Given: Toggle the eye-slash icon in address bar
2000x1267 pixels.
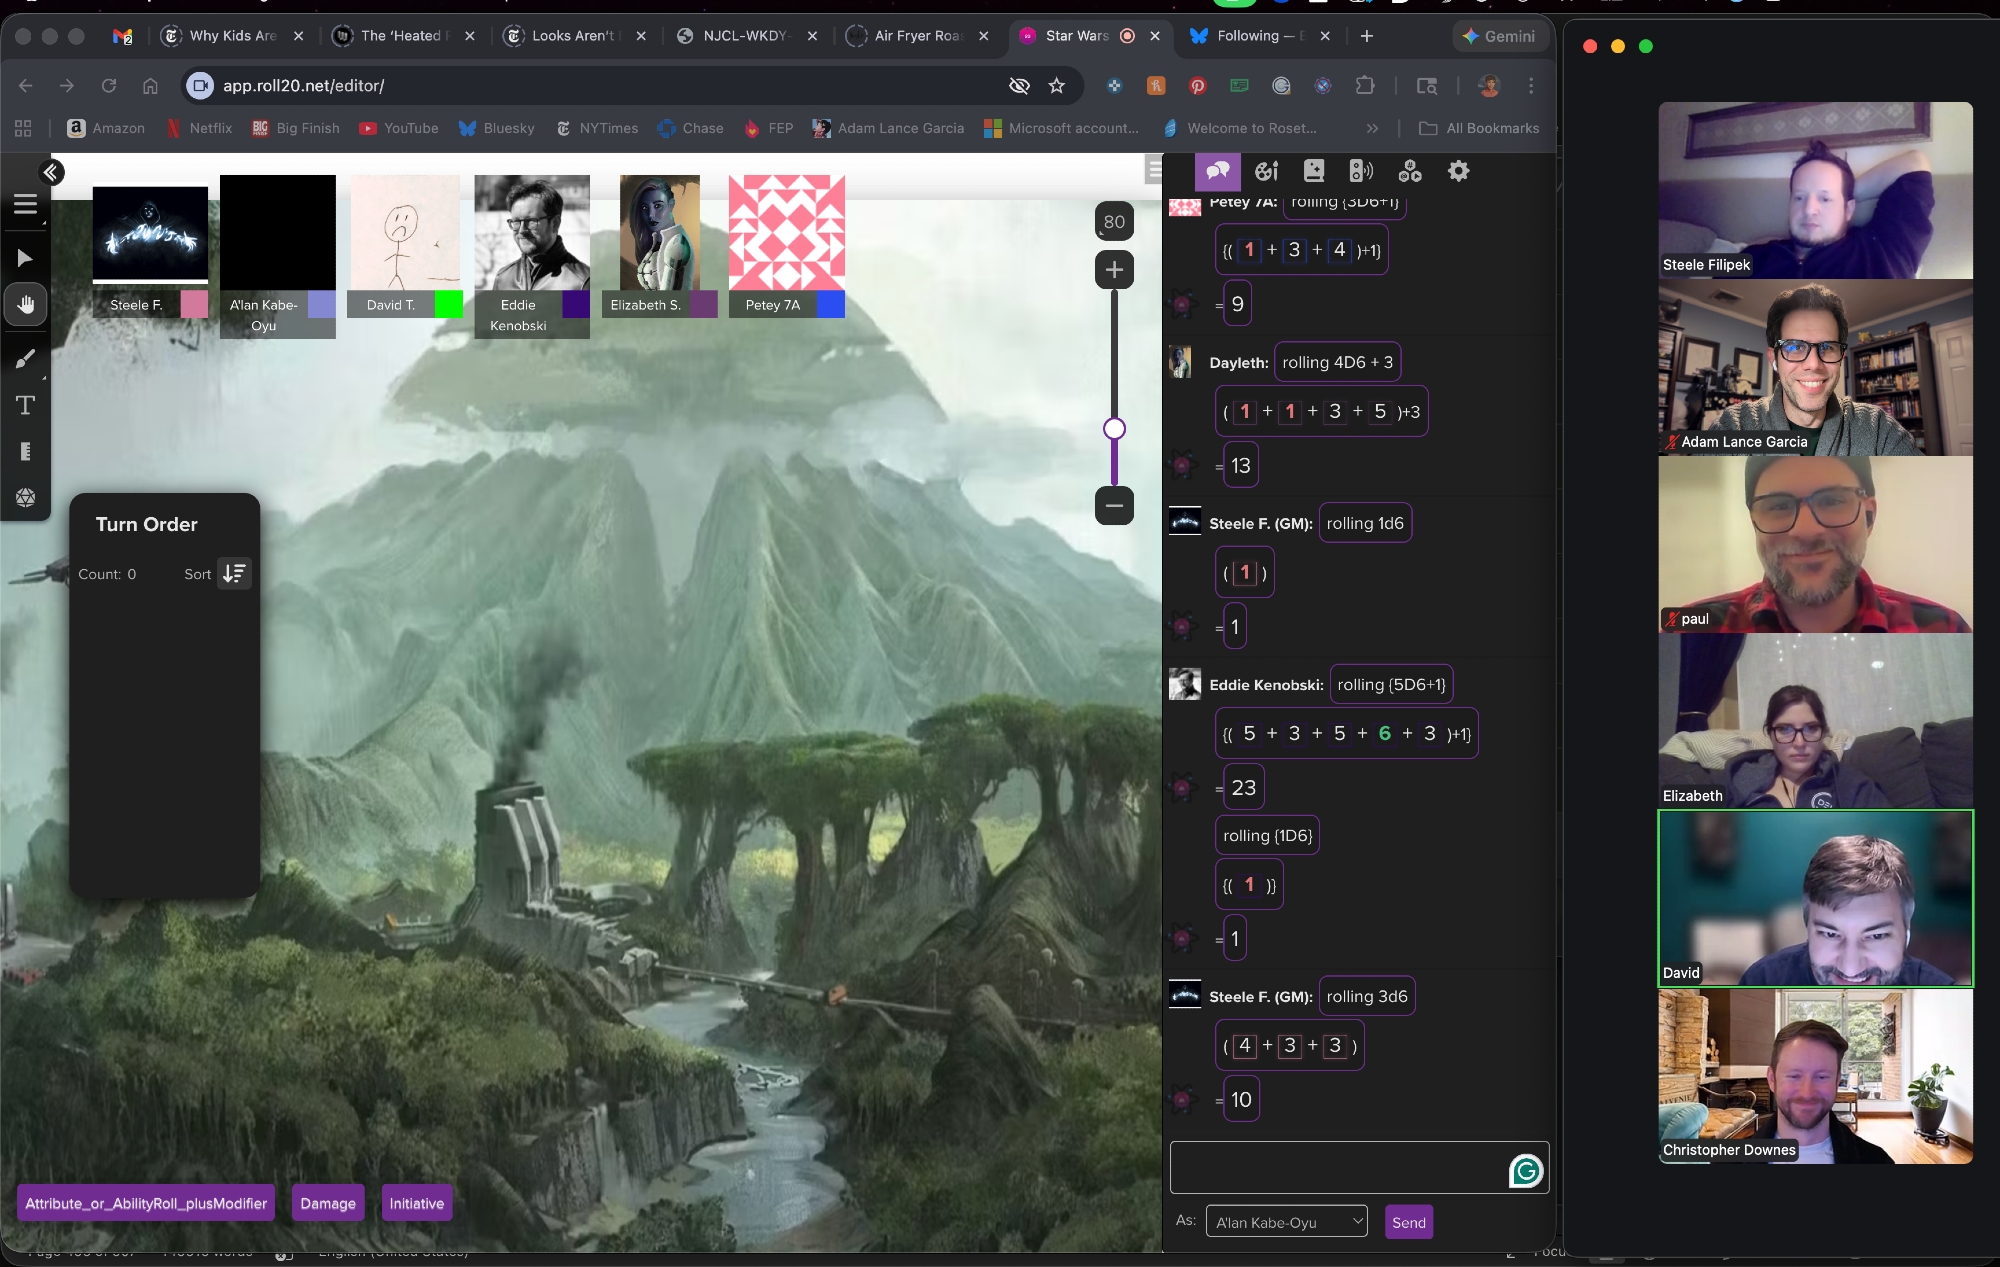Looking at the screenshot, I should pyautogui.click(x=1019, y=86).
